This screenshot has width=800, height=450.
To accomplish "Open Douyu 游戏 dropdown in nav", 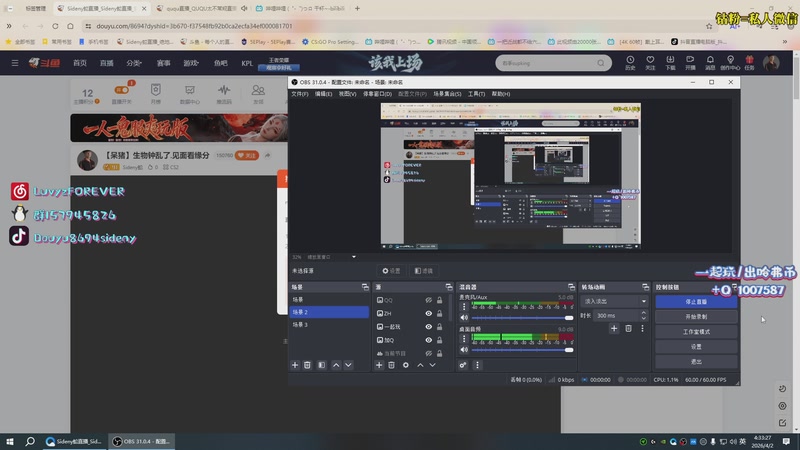I will click(191, 63).
